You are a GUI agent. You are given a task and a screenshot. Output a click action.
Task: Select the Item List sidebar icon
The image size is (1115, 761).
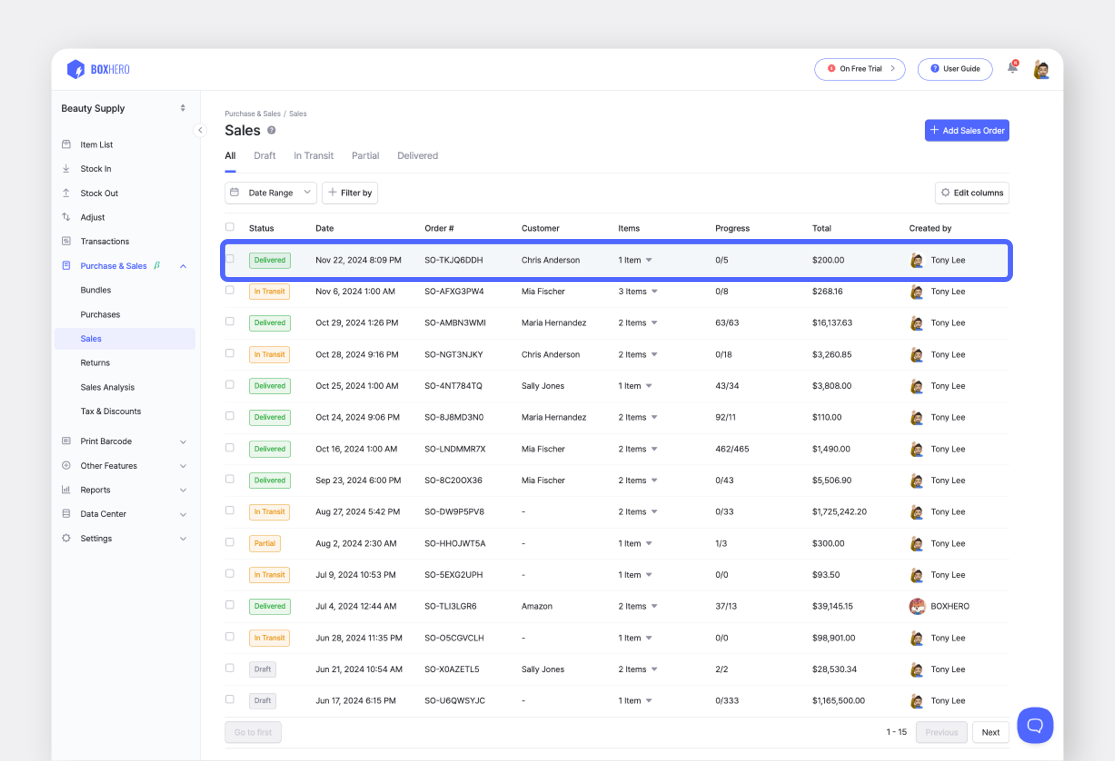(x=65, y=144)
